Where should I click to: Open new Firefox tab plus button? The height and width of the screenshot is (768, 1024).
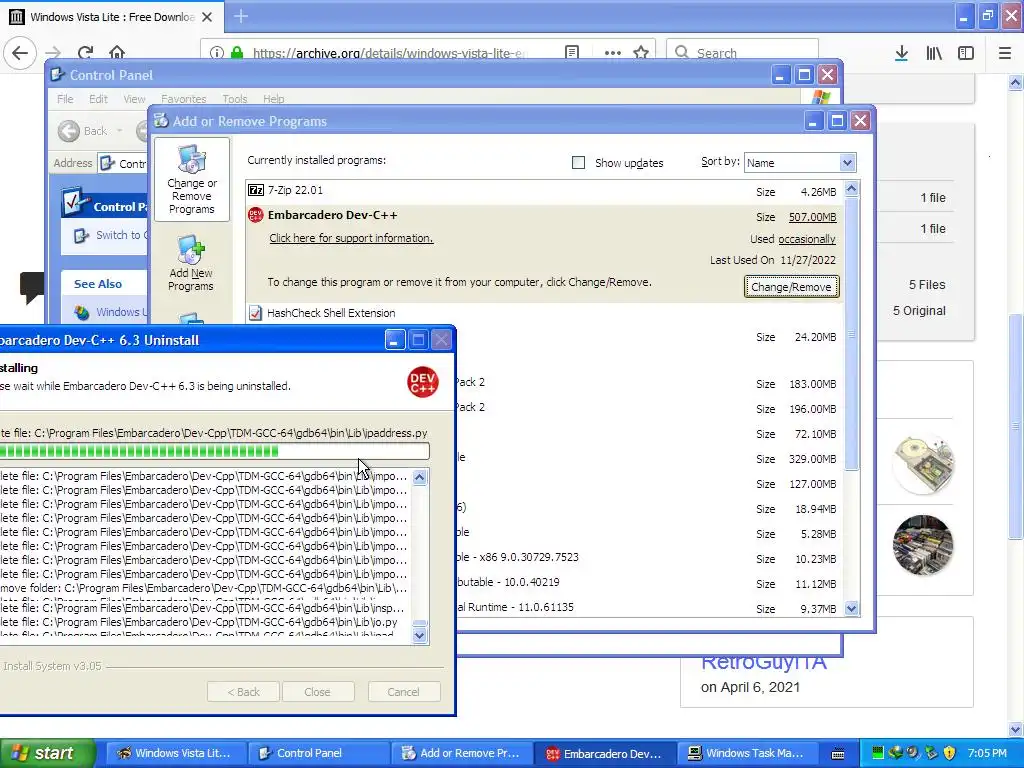pyautogui.click(x=241, y=16)
